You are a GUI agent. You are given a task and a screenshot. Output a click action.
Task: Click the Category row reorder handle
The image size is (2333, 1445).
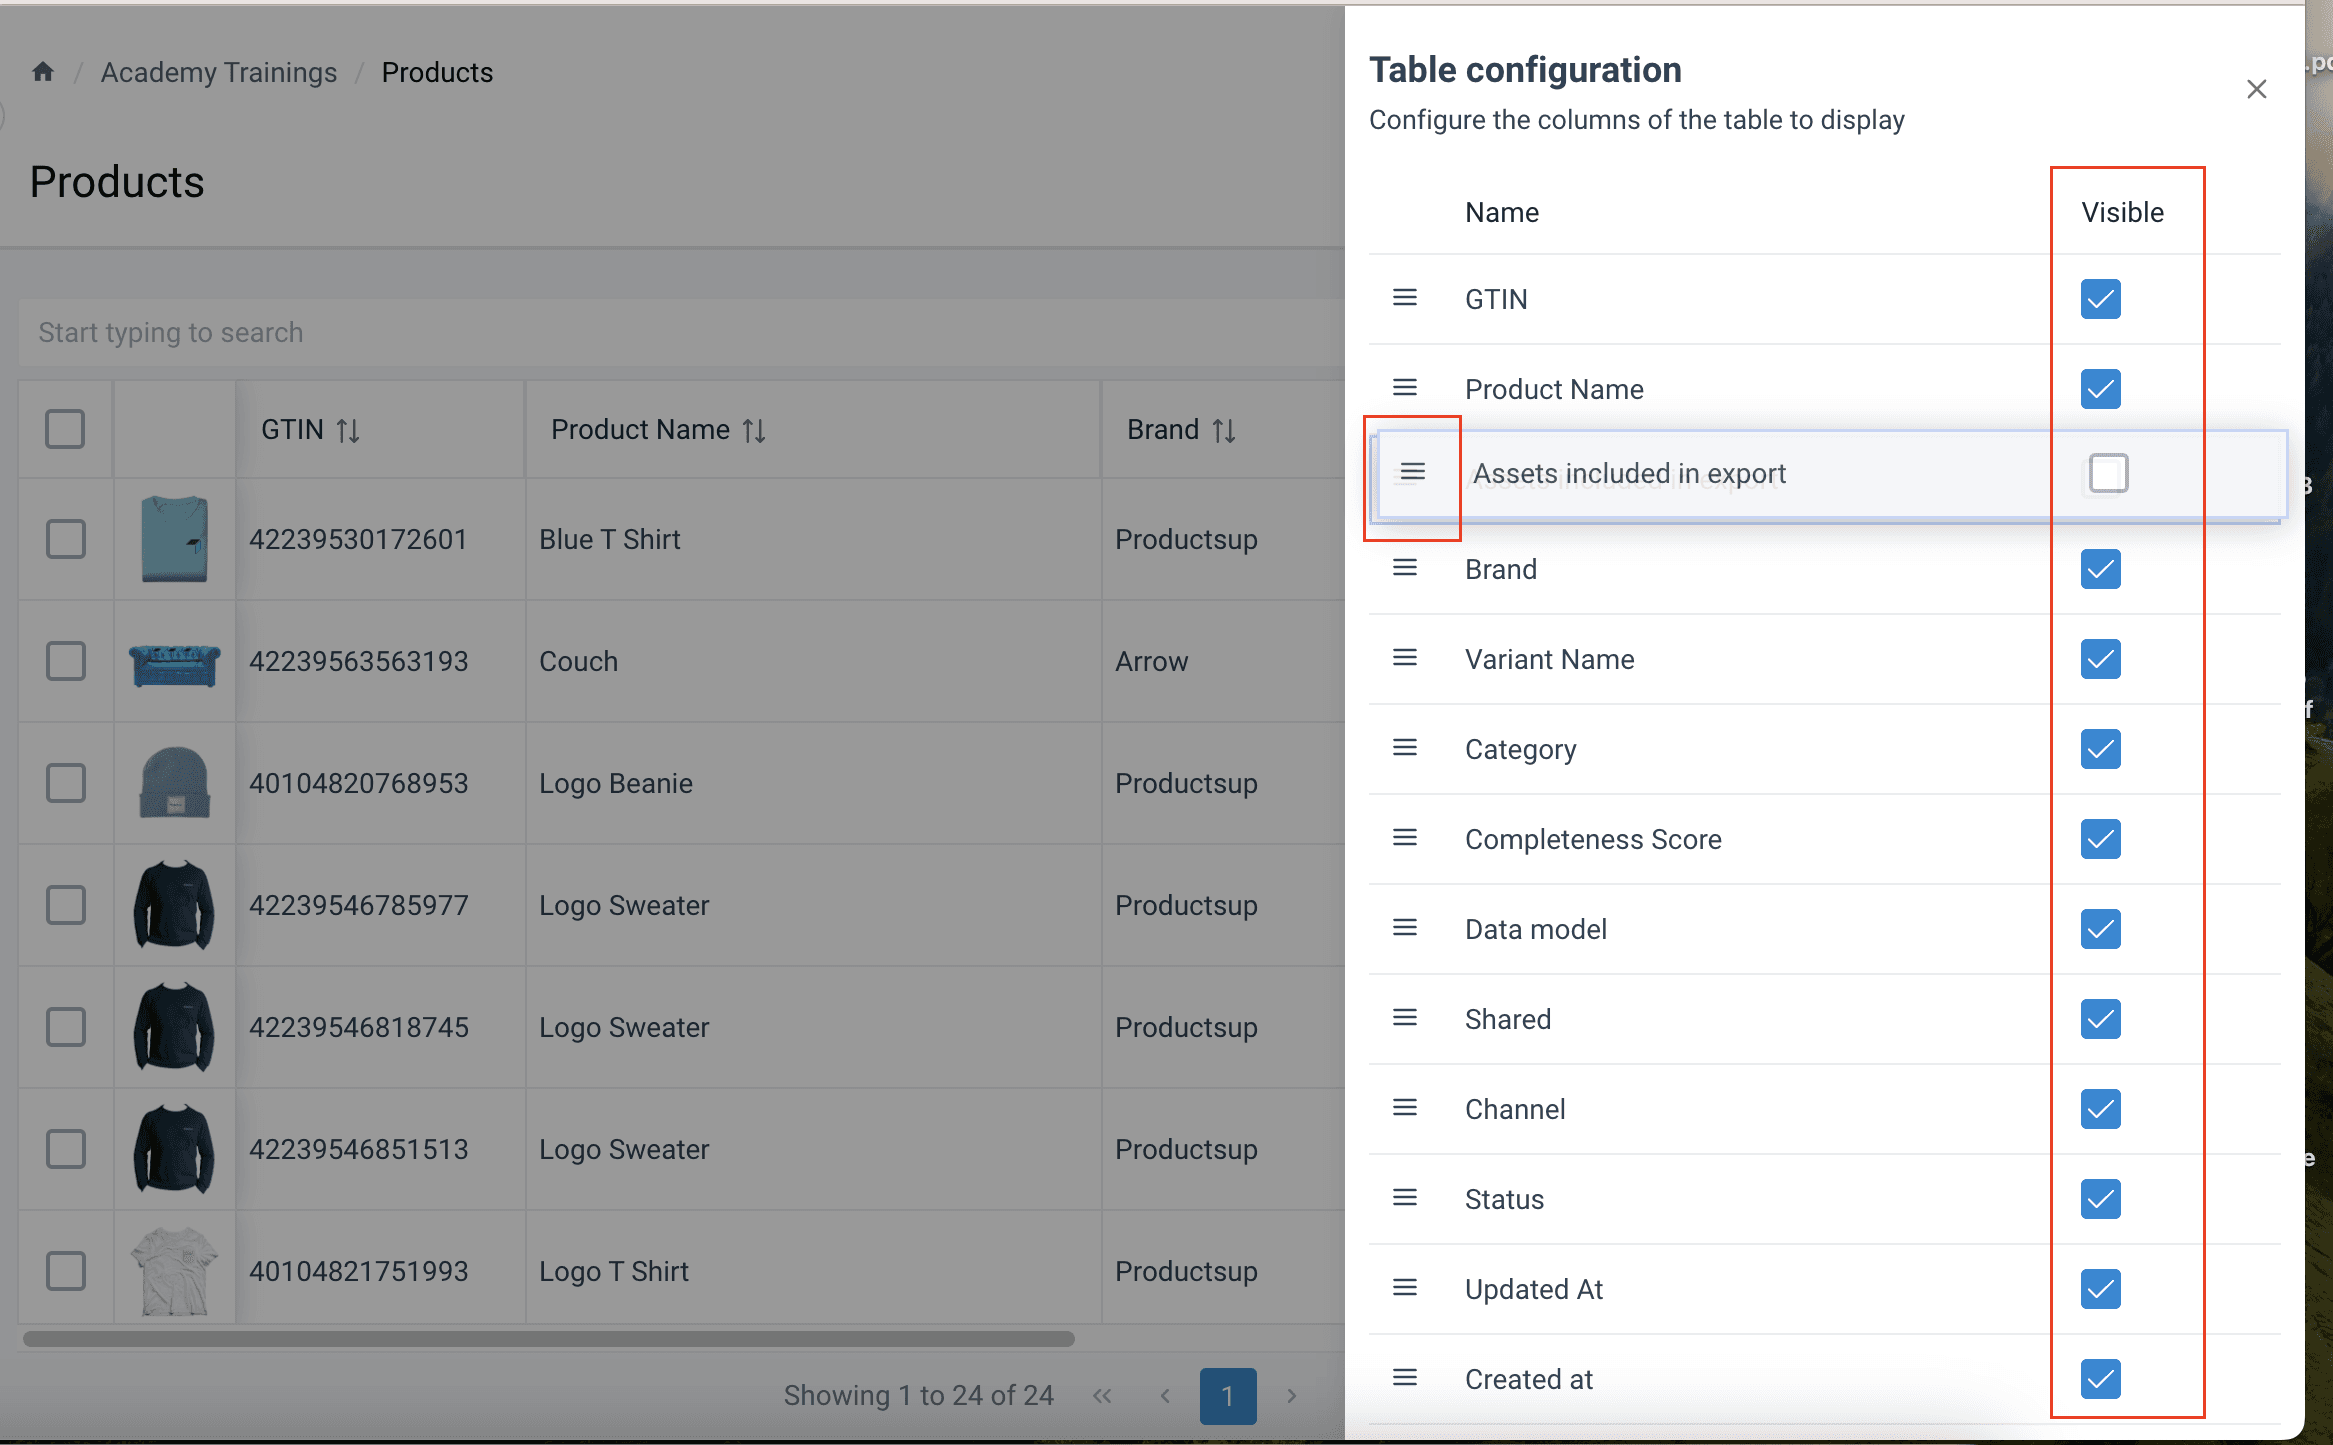(x=1405, y=748)
